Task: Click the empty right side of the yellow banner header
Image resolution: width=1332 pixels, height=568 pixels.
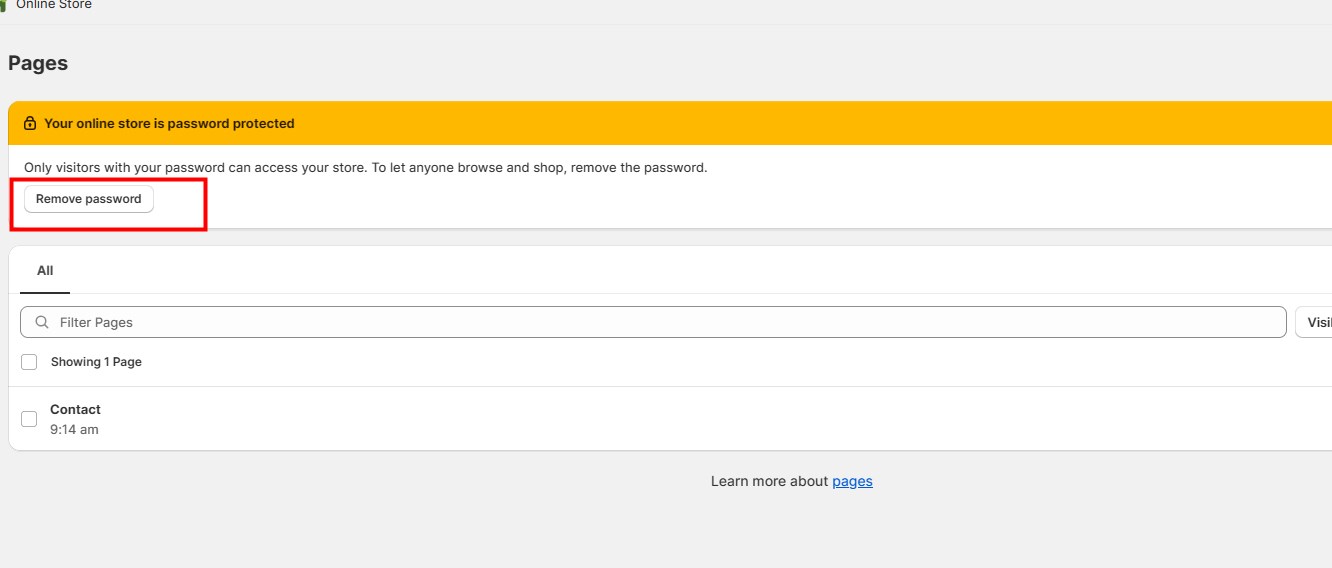Action: click(900, 124)
